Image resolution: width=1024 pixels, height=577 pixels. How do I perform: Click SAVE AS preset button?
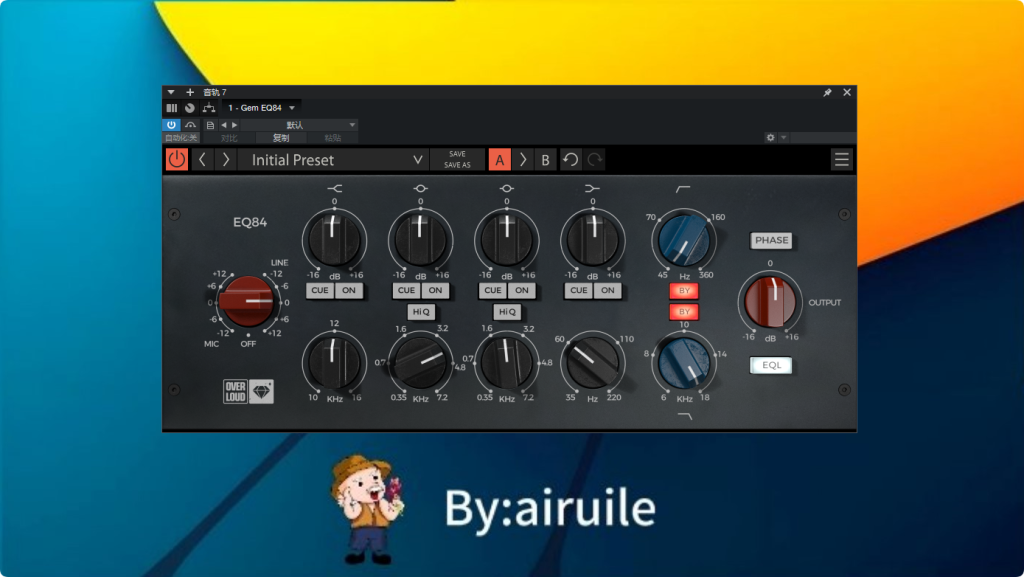[x=457, y=165]
